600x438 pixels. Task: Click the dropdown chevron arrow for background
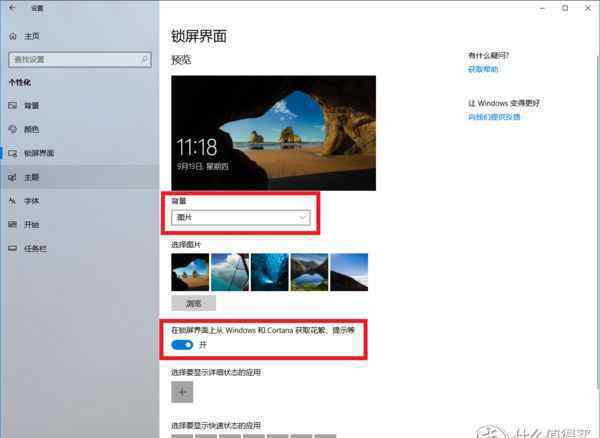[302, 217]
